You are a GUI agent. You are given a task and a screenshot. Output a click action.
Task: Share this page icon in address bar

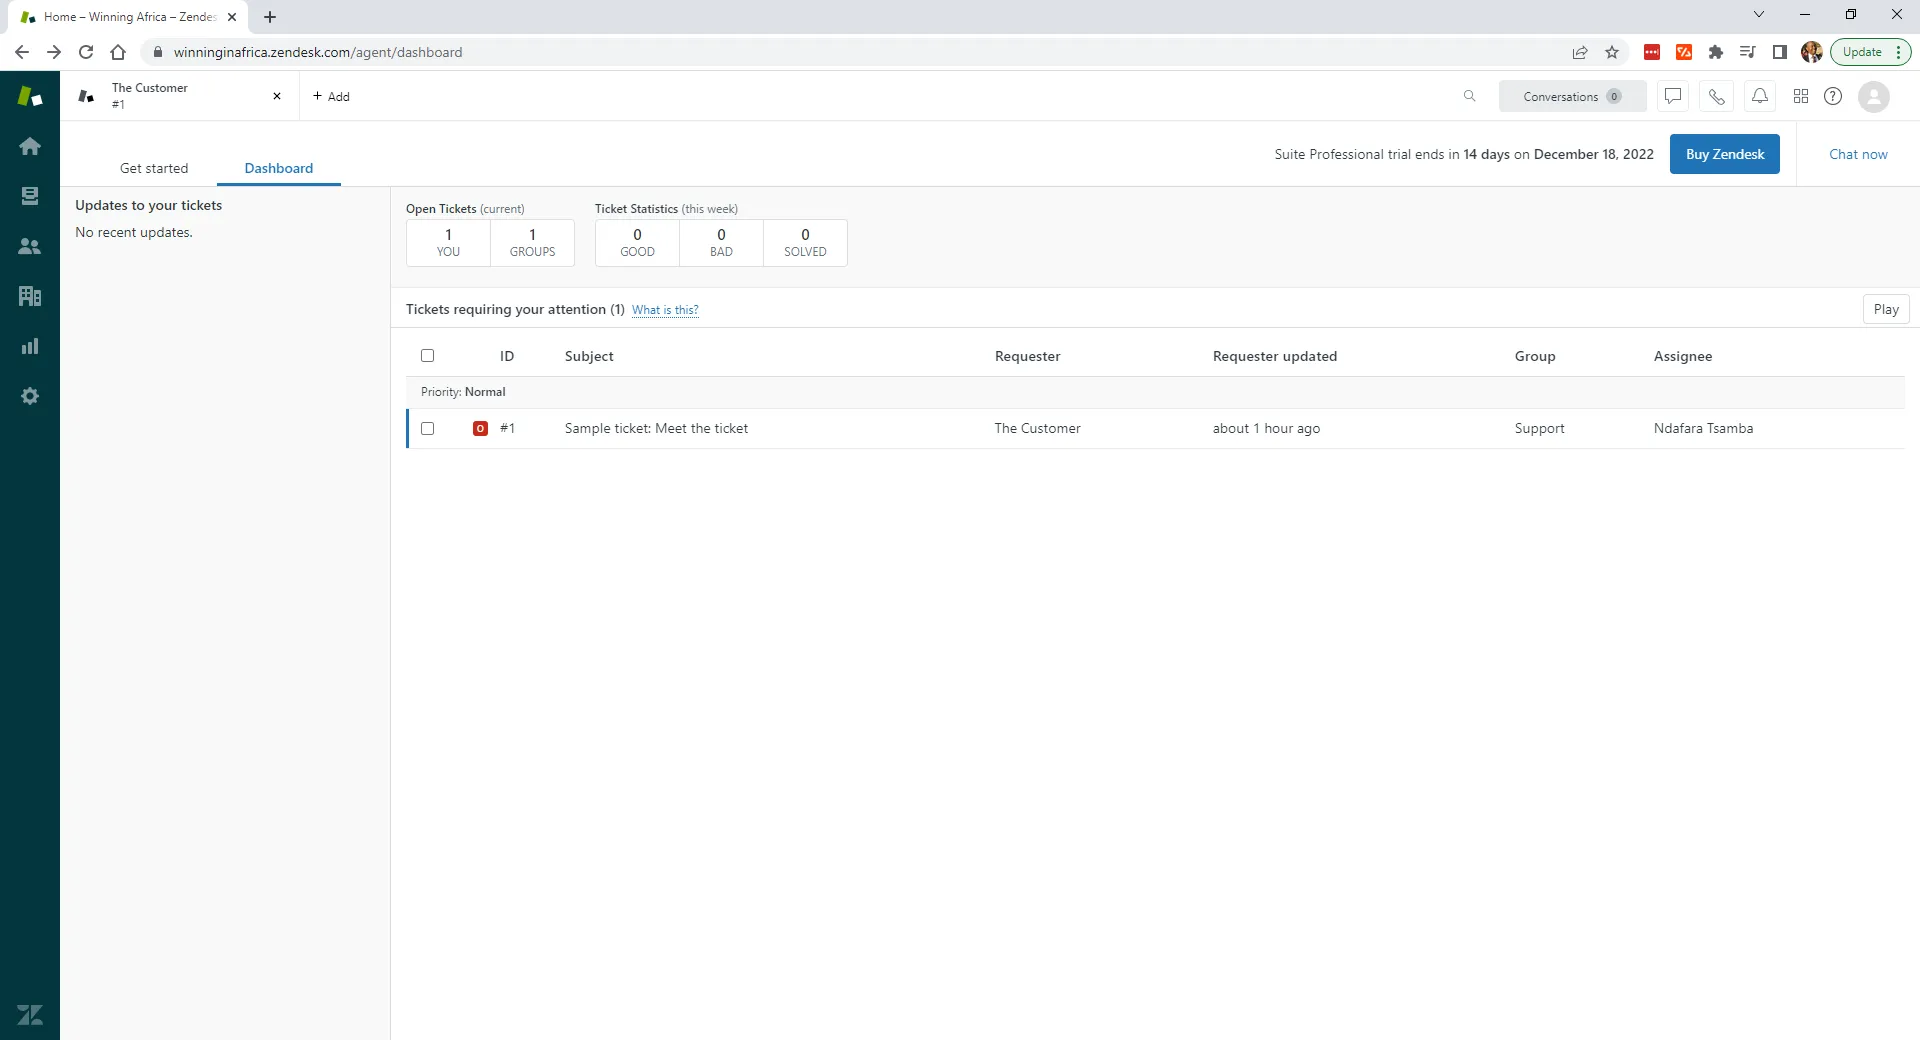(x=1580, y=52)
